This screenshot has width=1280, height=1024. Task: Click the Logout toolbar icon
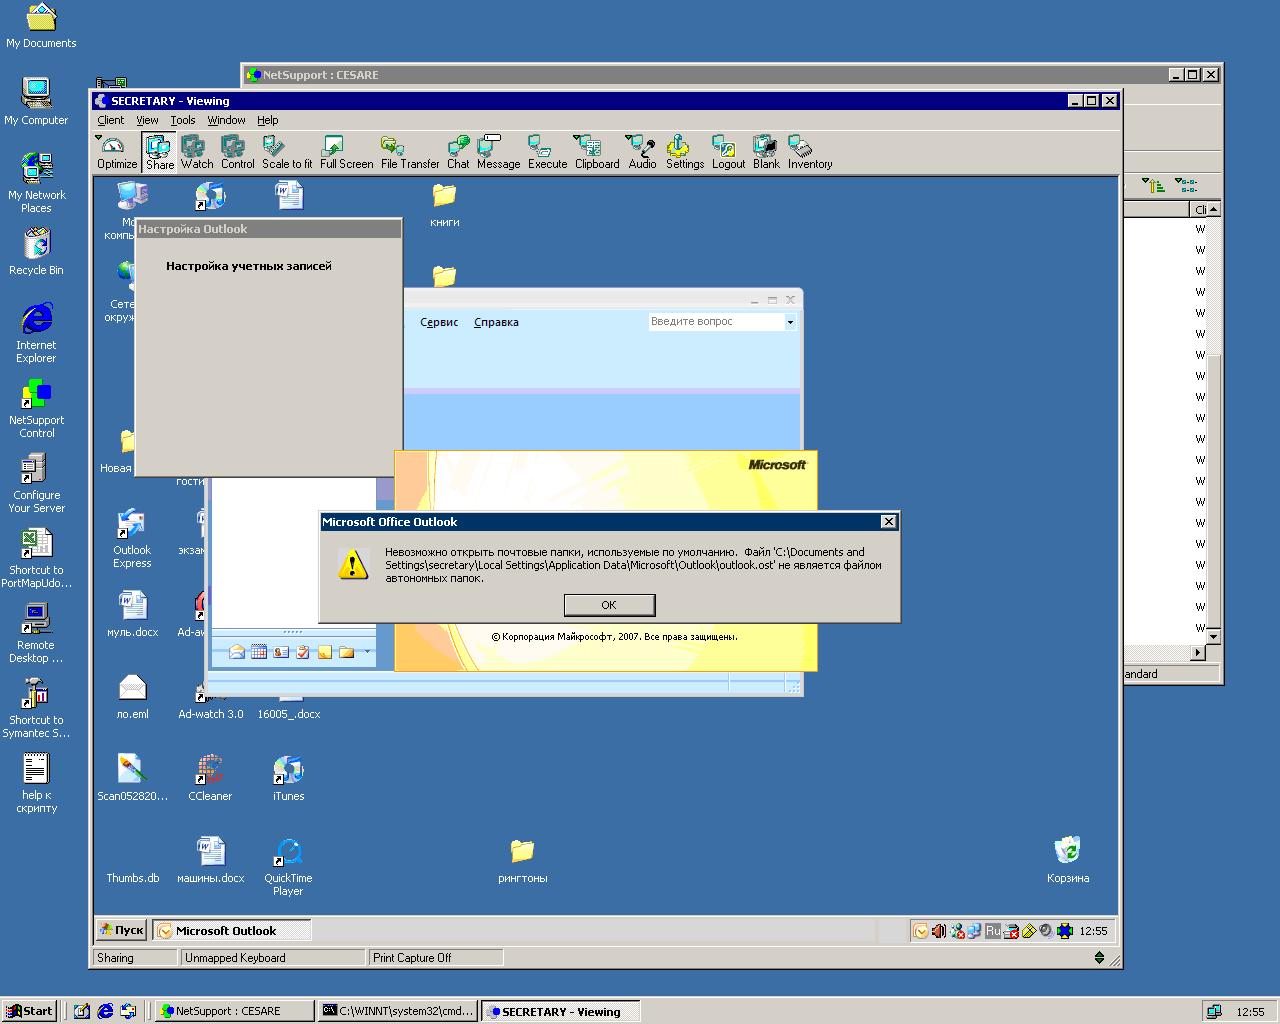click(728, 152)
